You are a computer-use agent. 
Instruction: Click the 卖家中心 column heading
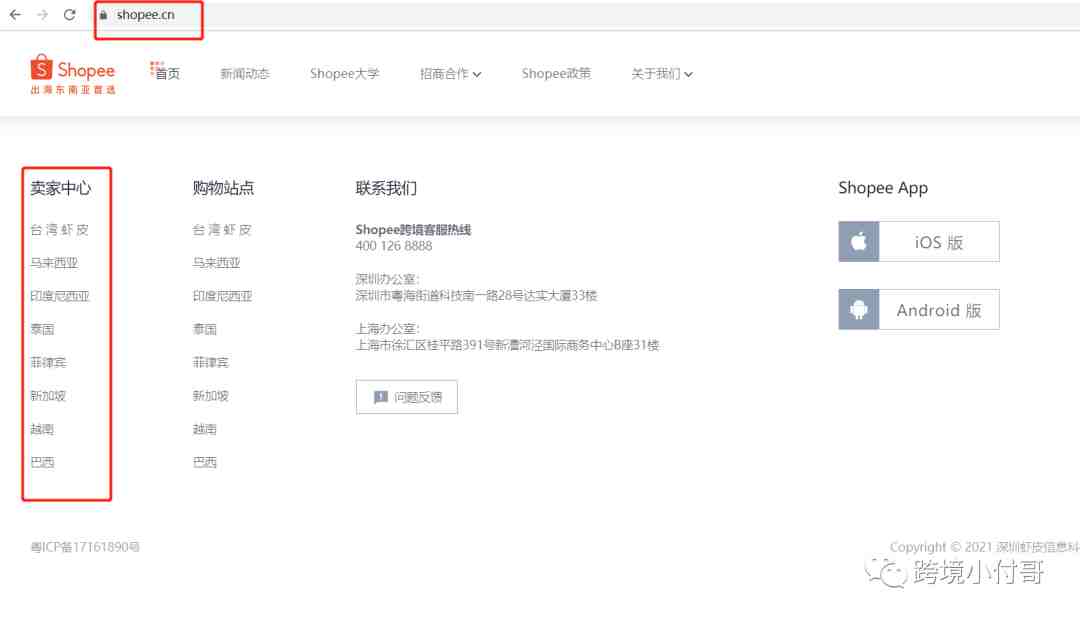[61, 188]
